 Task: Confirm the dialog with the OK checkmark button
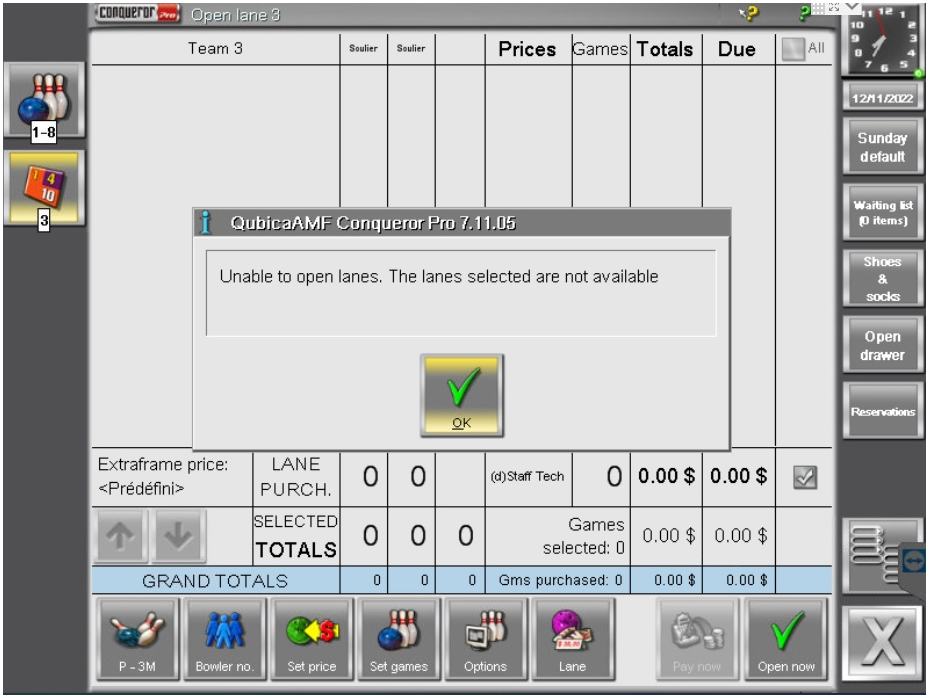461,396
